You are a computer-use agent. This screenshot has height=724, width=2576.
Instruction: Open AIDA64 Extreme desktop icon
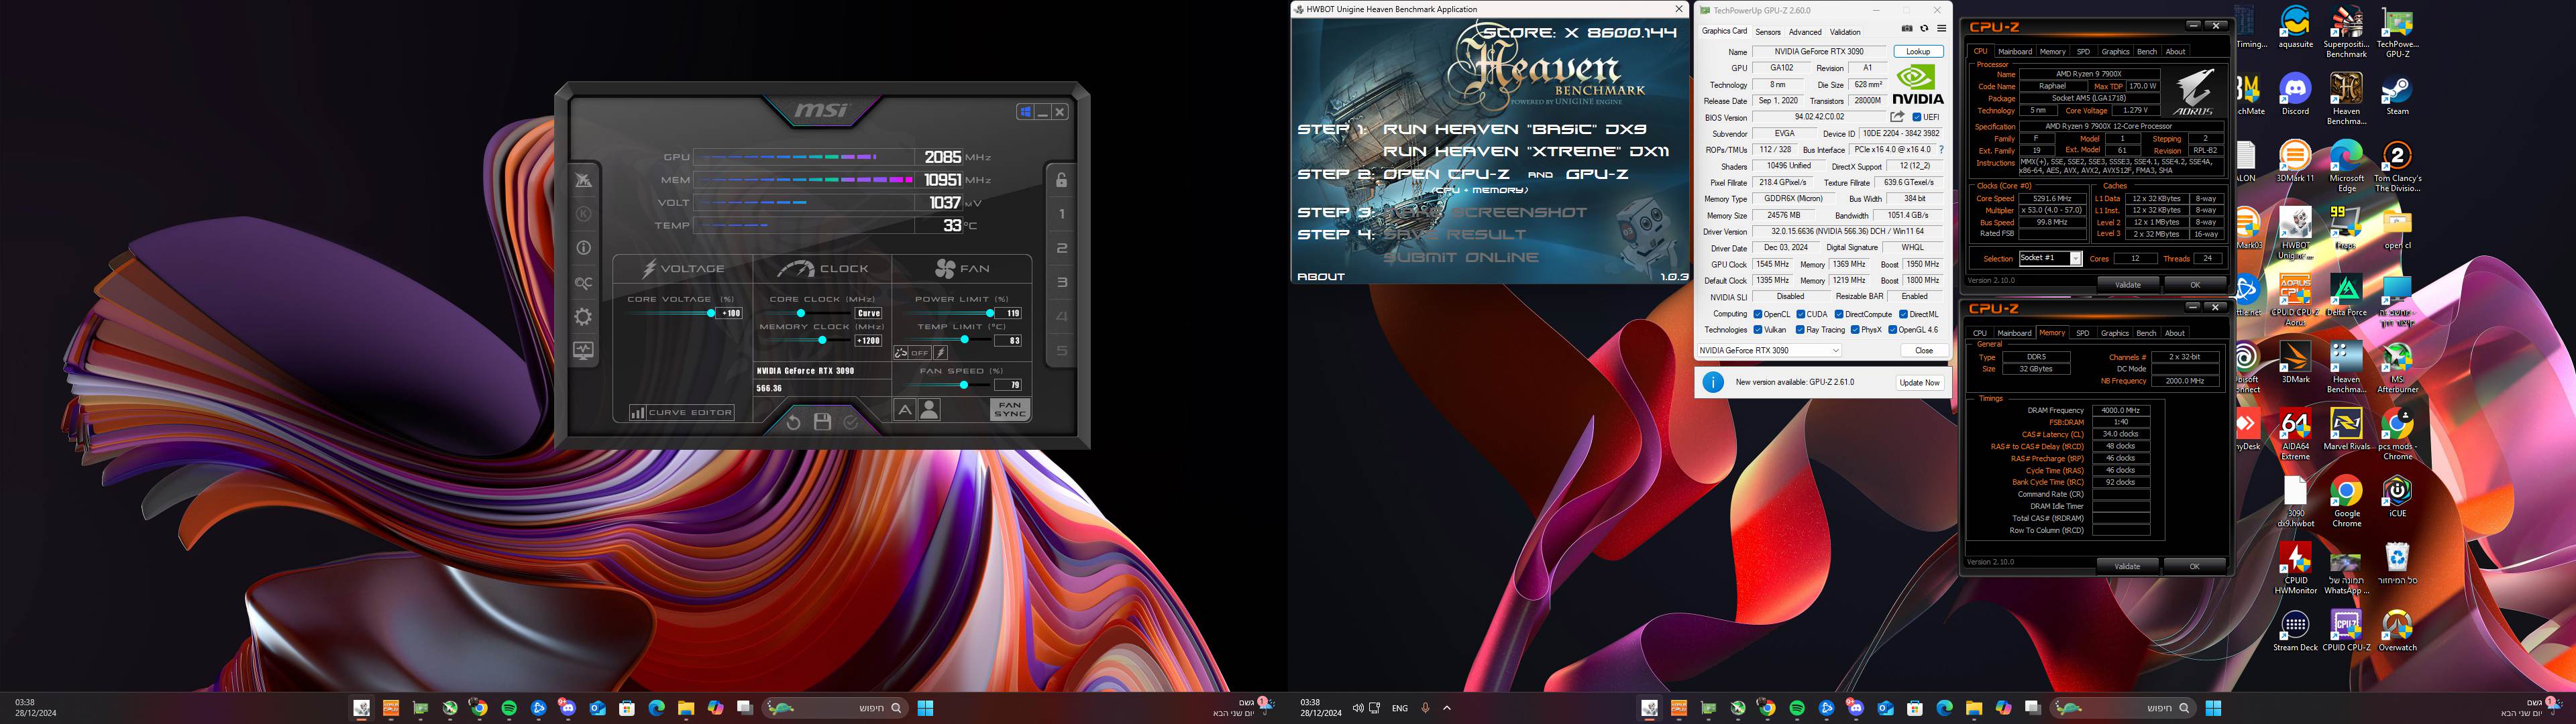tap(2295, 435)
